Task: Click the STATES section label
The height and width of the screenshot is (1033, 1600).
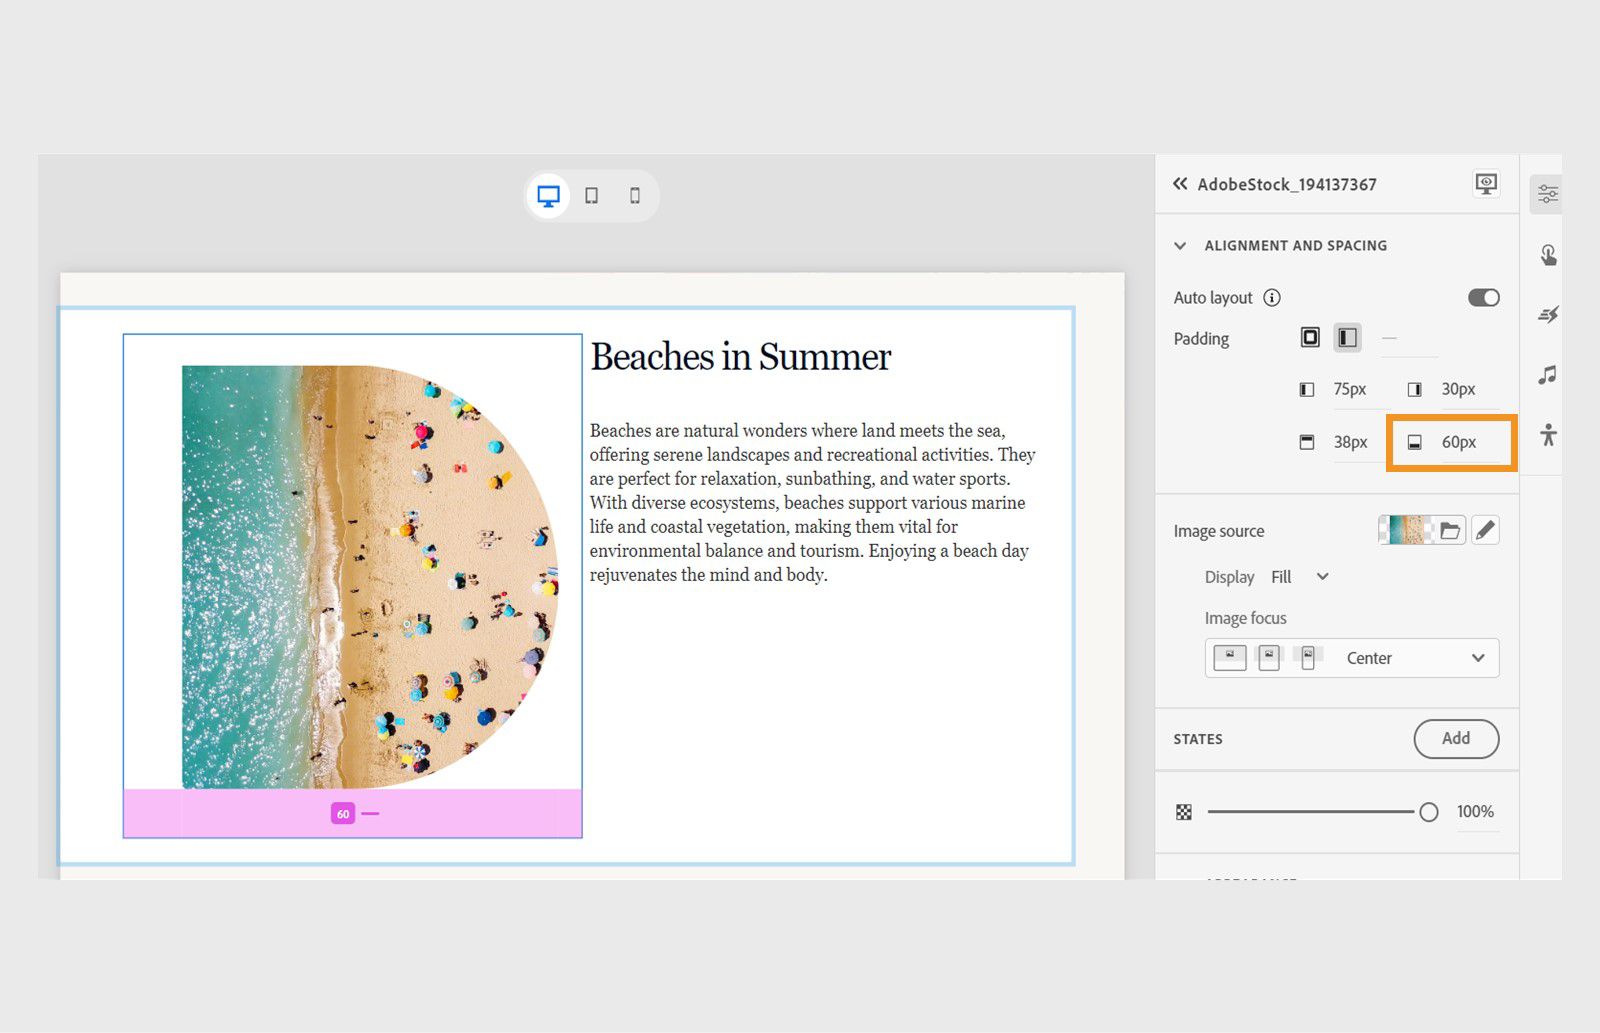Action: pos(1198,739)
